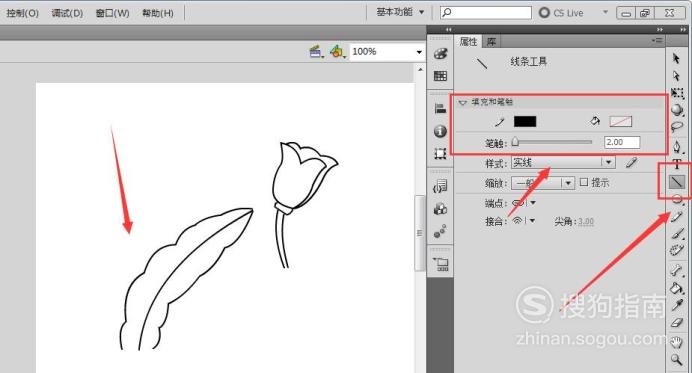Click the stroke value field 2.00
Viewport: 692px width, 373px height.
click(622, 142)
